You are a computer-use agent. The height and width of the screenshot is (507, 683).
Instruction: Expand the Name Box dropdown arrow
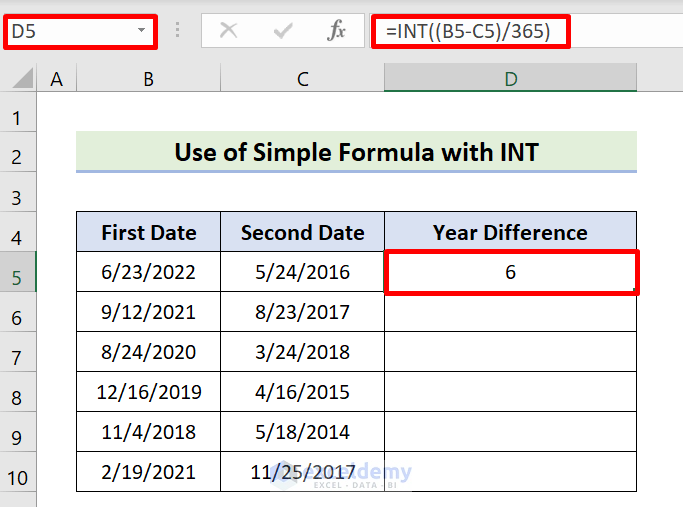pos(141,30)
